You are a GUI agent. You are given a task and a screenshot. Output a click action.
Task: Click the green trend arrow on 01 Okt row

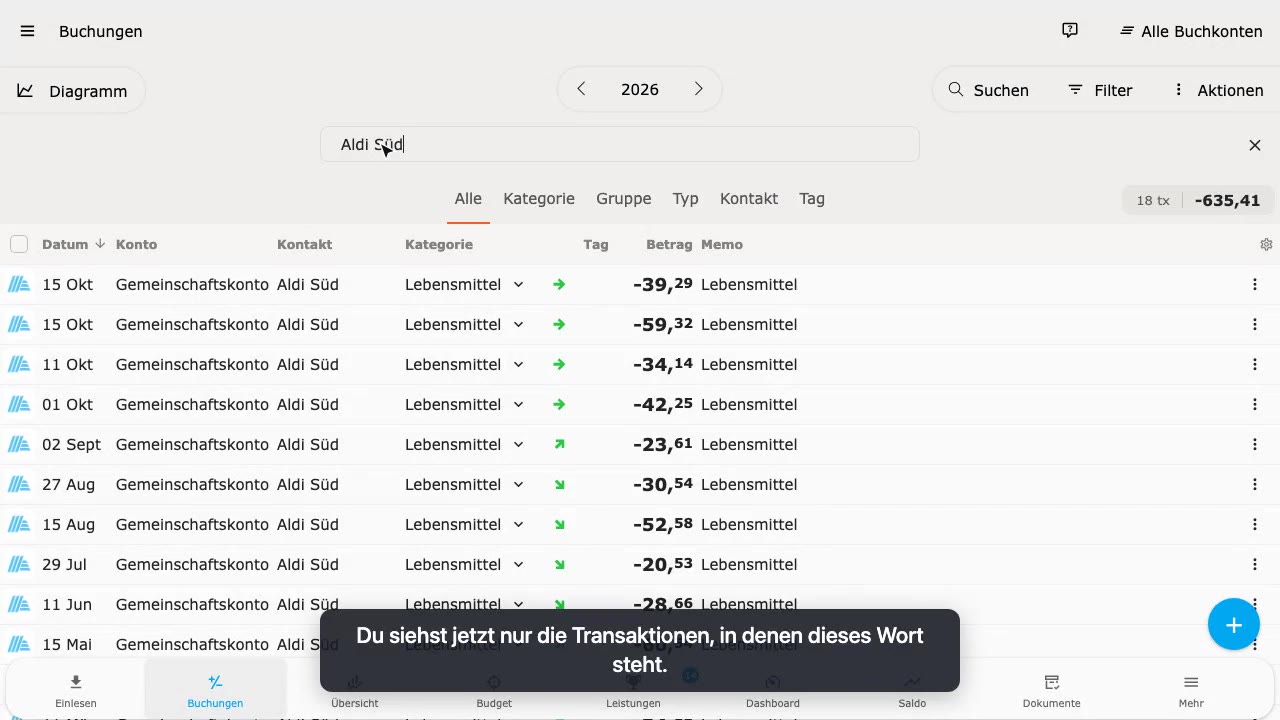(x=559, y=404)
